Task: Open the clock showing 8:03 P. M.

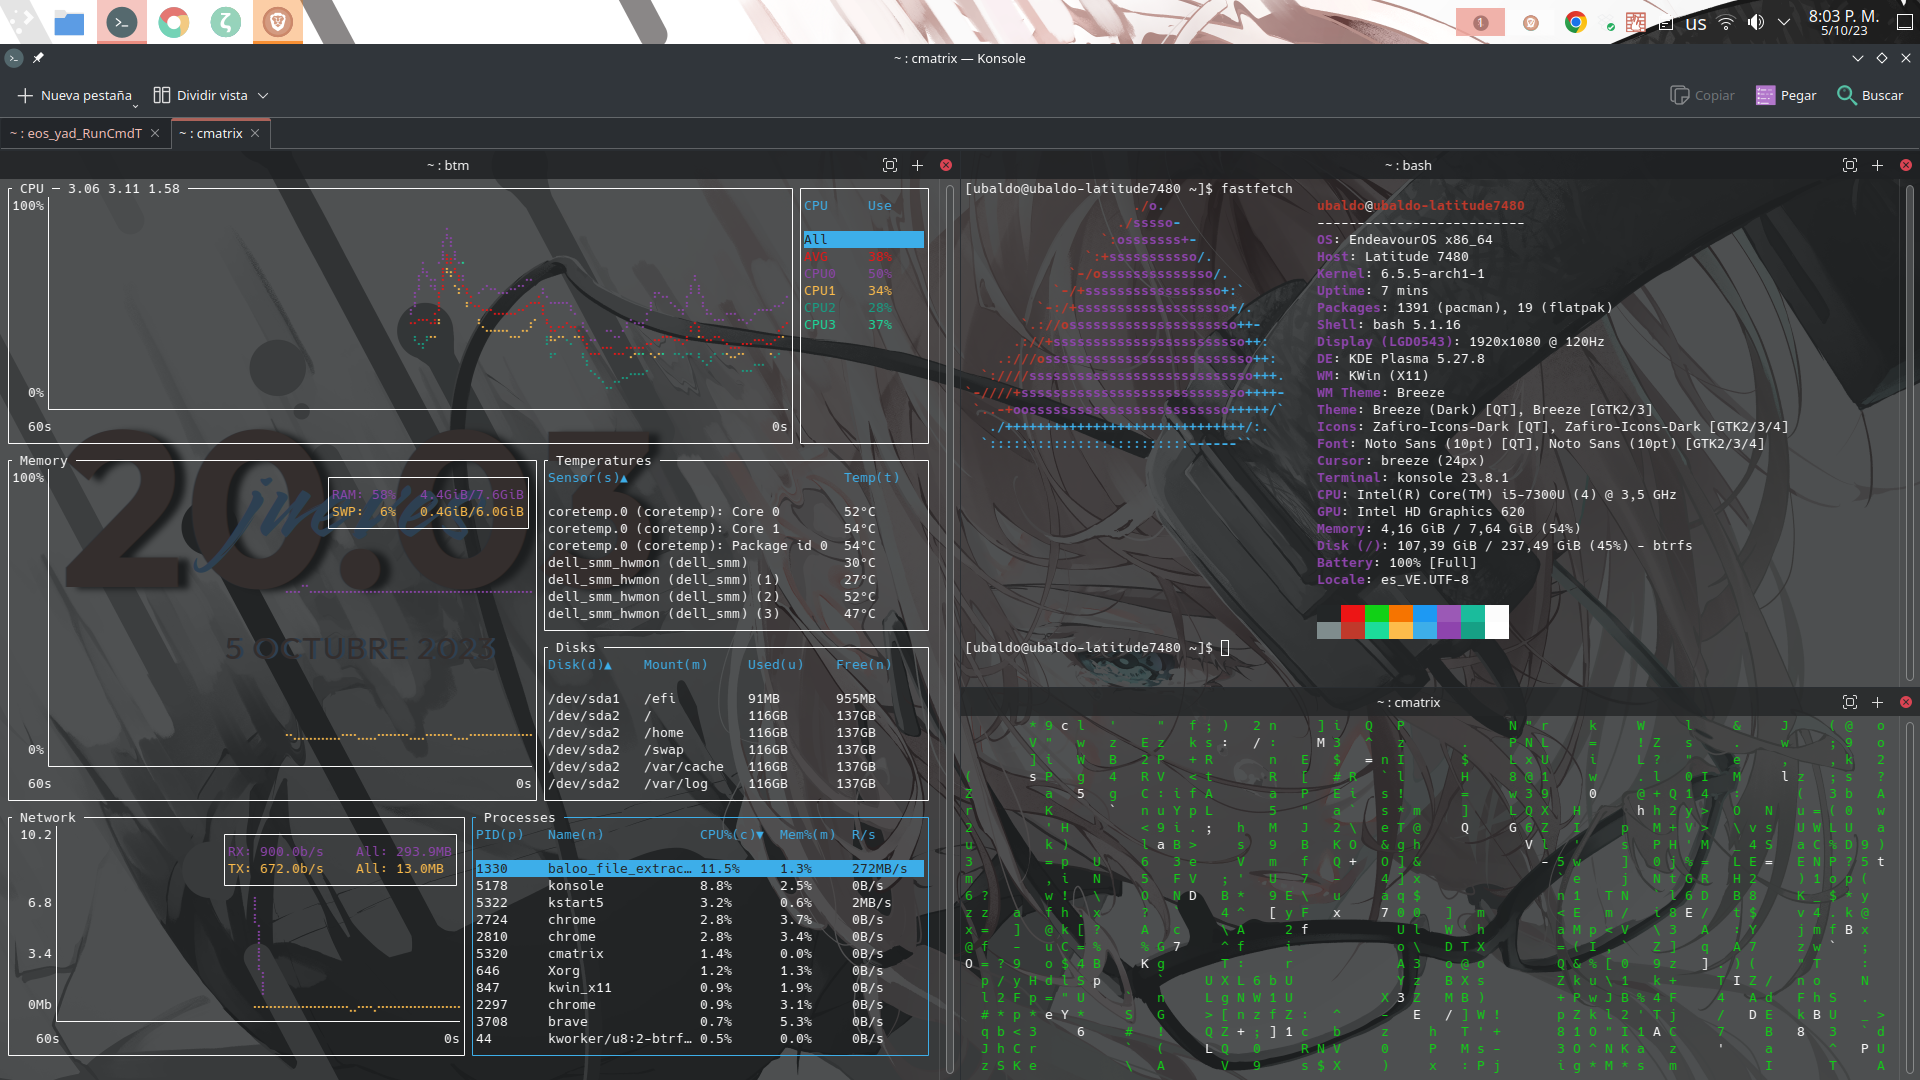Action: pos(1844,22)
